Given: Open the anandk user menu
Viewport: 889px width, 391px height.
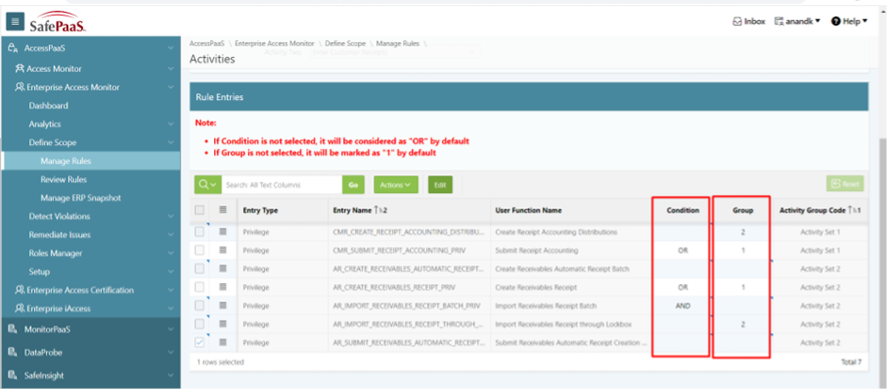Looking at the screenshot, I should coord(798,22).
